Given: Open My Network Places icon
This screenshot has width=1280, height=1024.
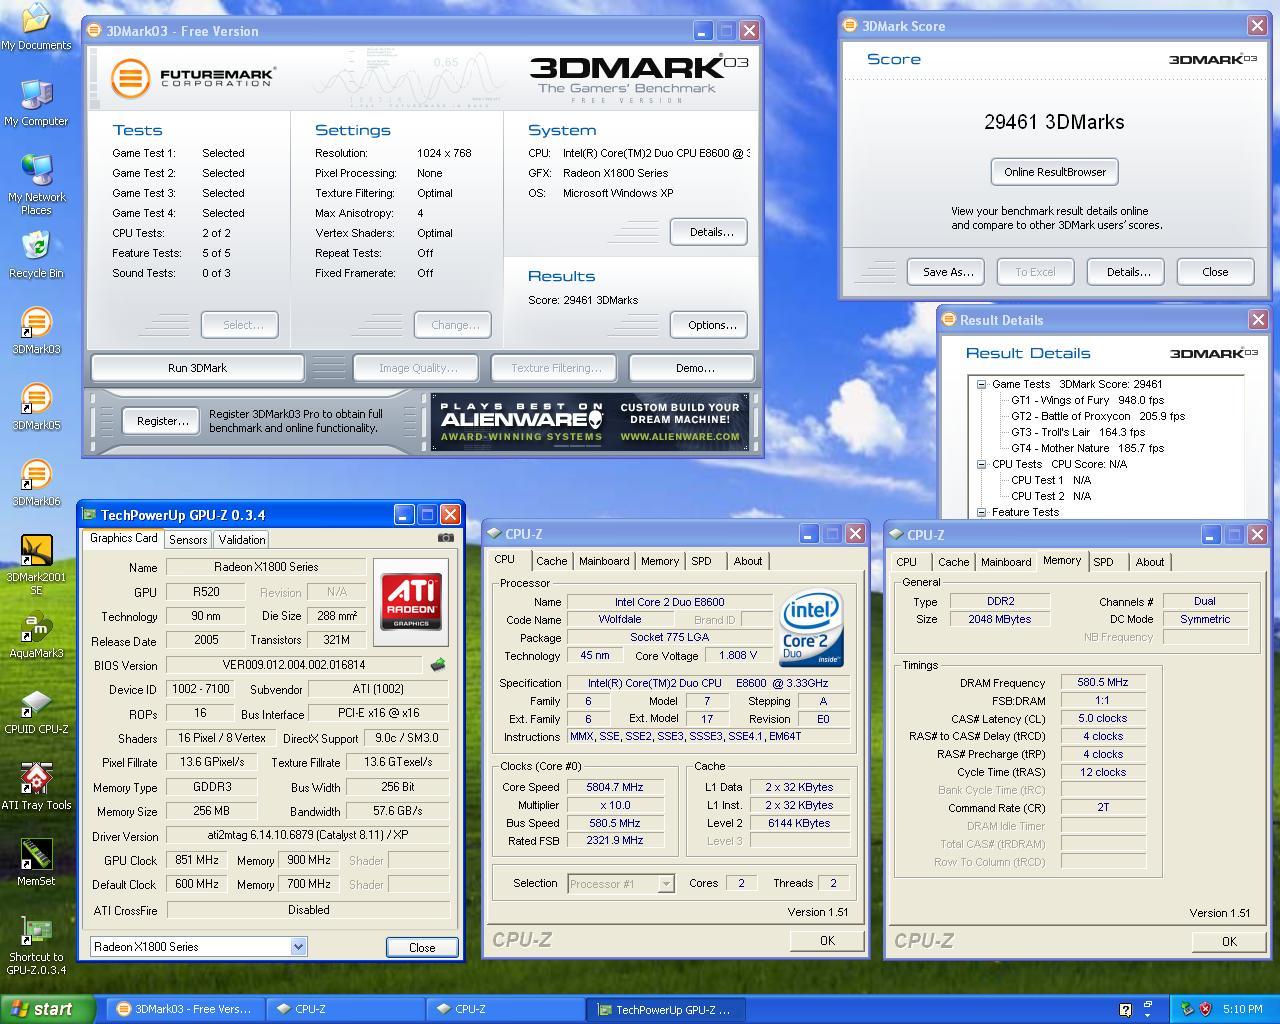Looking at the screenshot, I should tap(36, 185).
